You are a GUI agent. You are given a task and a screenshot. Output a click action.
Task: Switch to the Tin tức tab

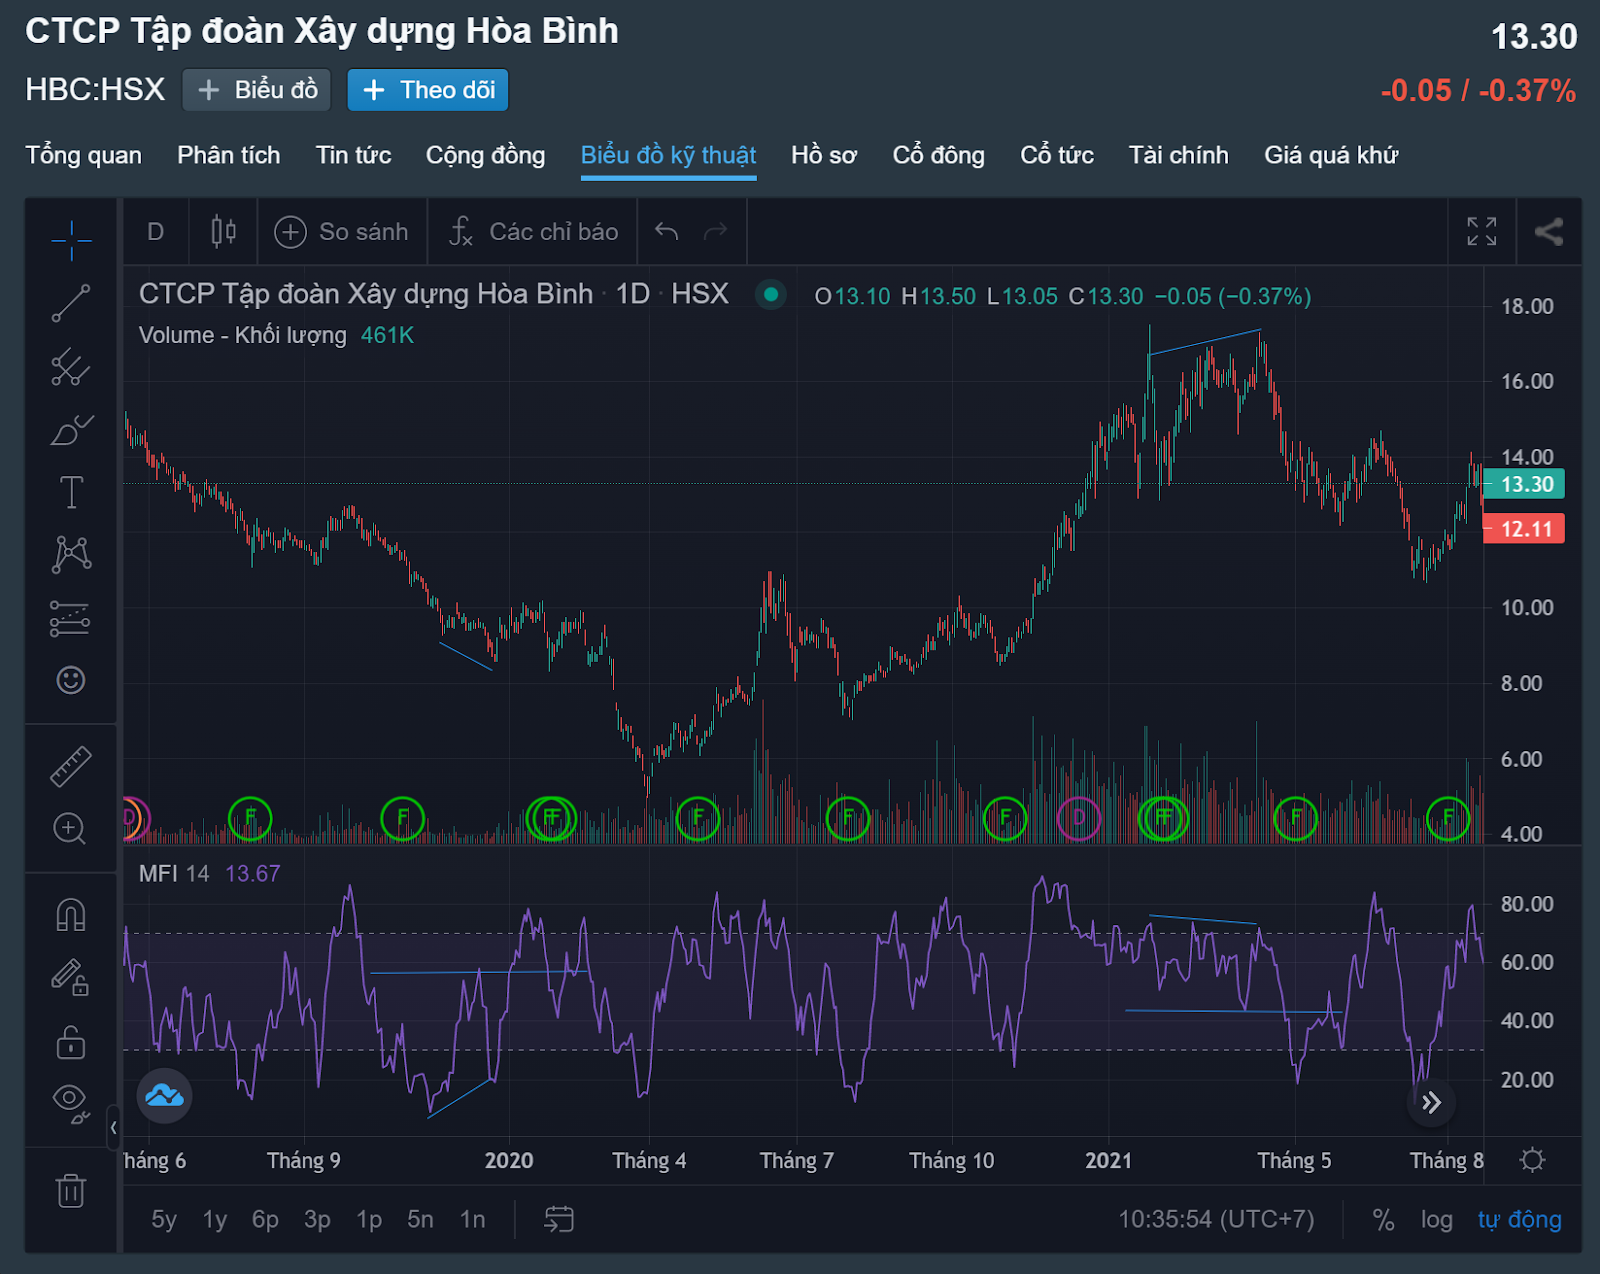pos(354,155)
